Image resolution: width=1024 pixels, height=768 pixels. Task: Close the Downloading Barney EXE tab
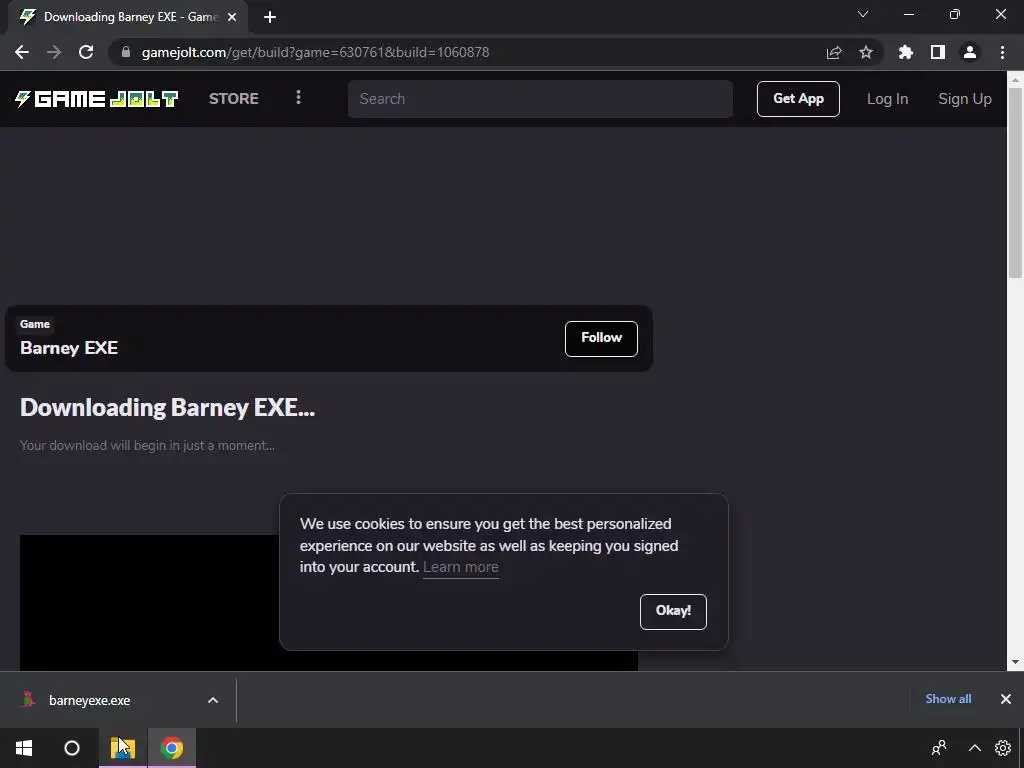coord(231,18)
